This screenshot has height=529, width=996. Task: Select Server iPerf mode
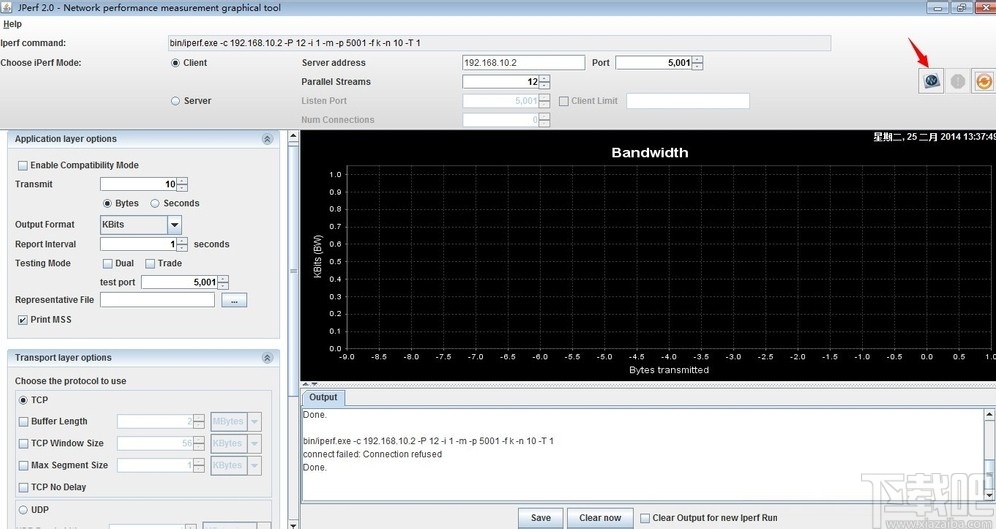tap(175, 101)
